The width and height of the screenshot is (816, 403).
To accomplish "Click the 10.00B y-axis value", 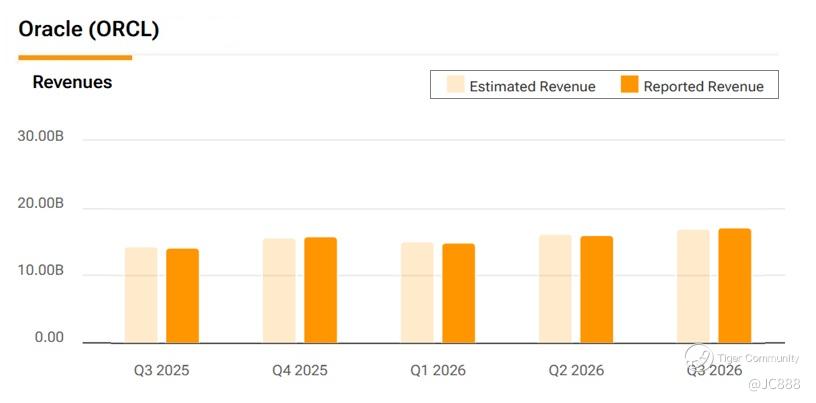I will [41, 271].
